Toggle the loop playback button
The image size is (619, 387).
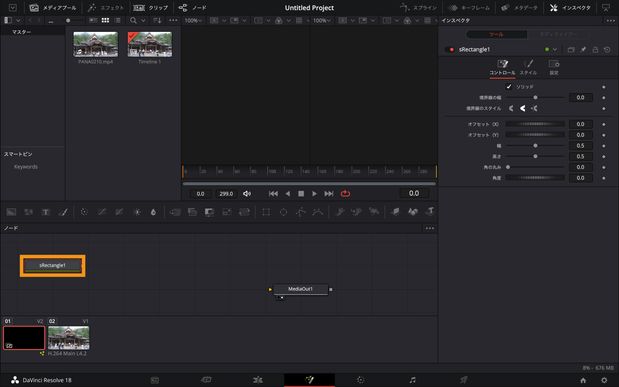[345, 194]
